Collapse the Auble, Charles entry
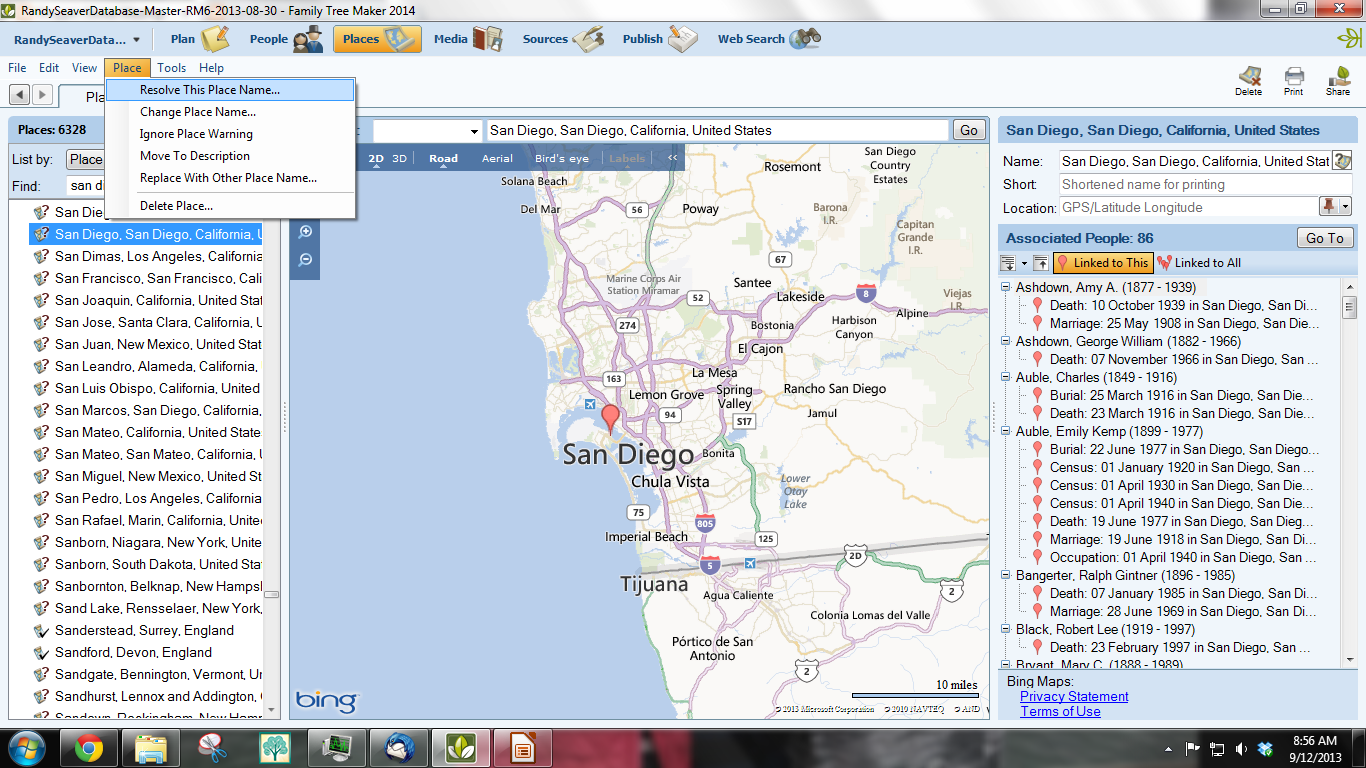The height and width of the screenshot is (768, 1366). [1006, 377]
